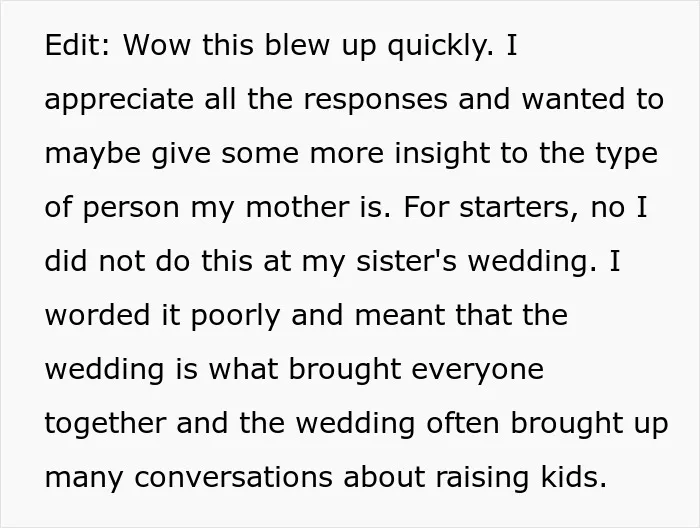Click the word "quickly." in the first line
Viewport: 700px width, 528px height.
(441, 46)
